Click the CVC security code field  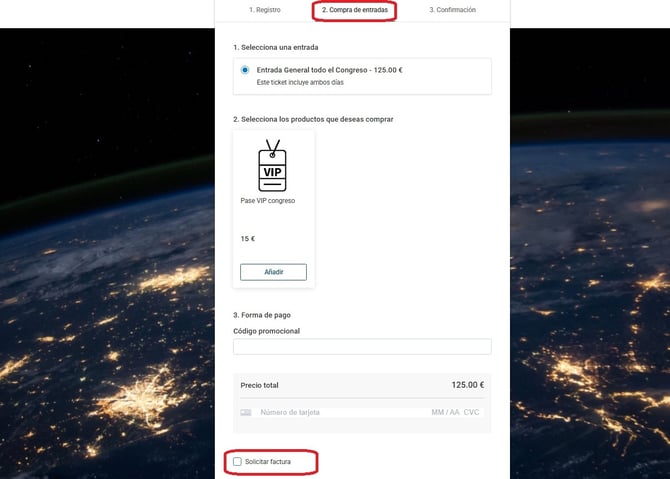click(x=471, y=412)
